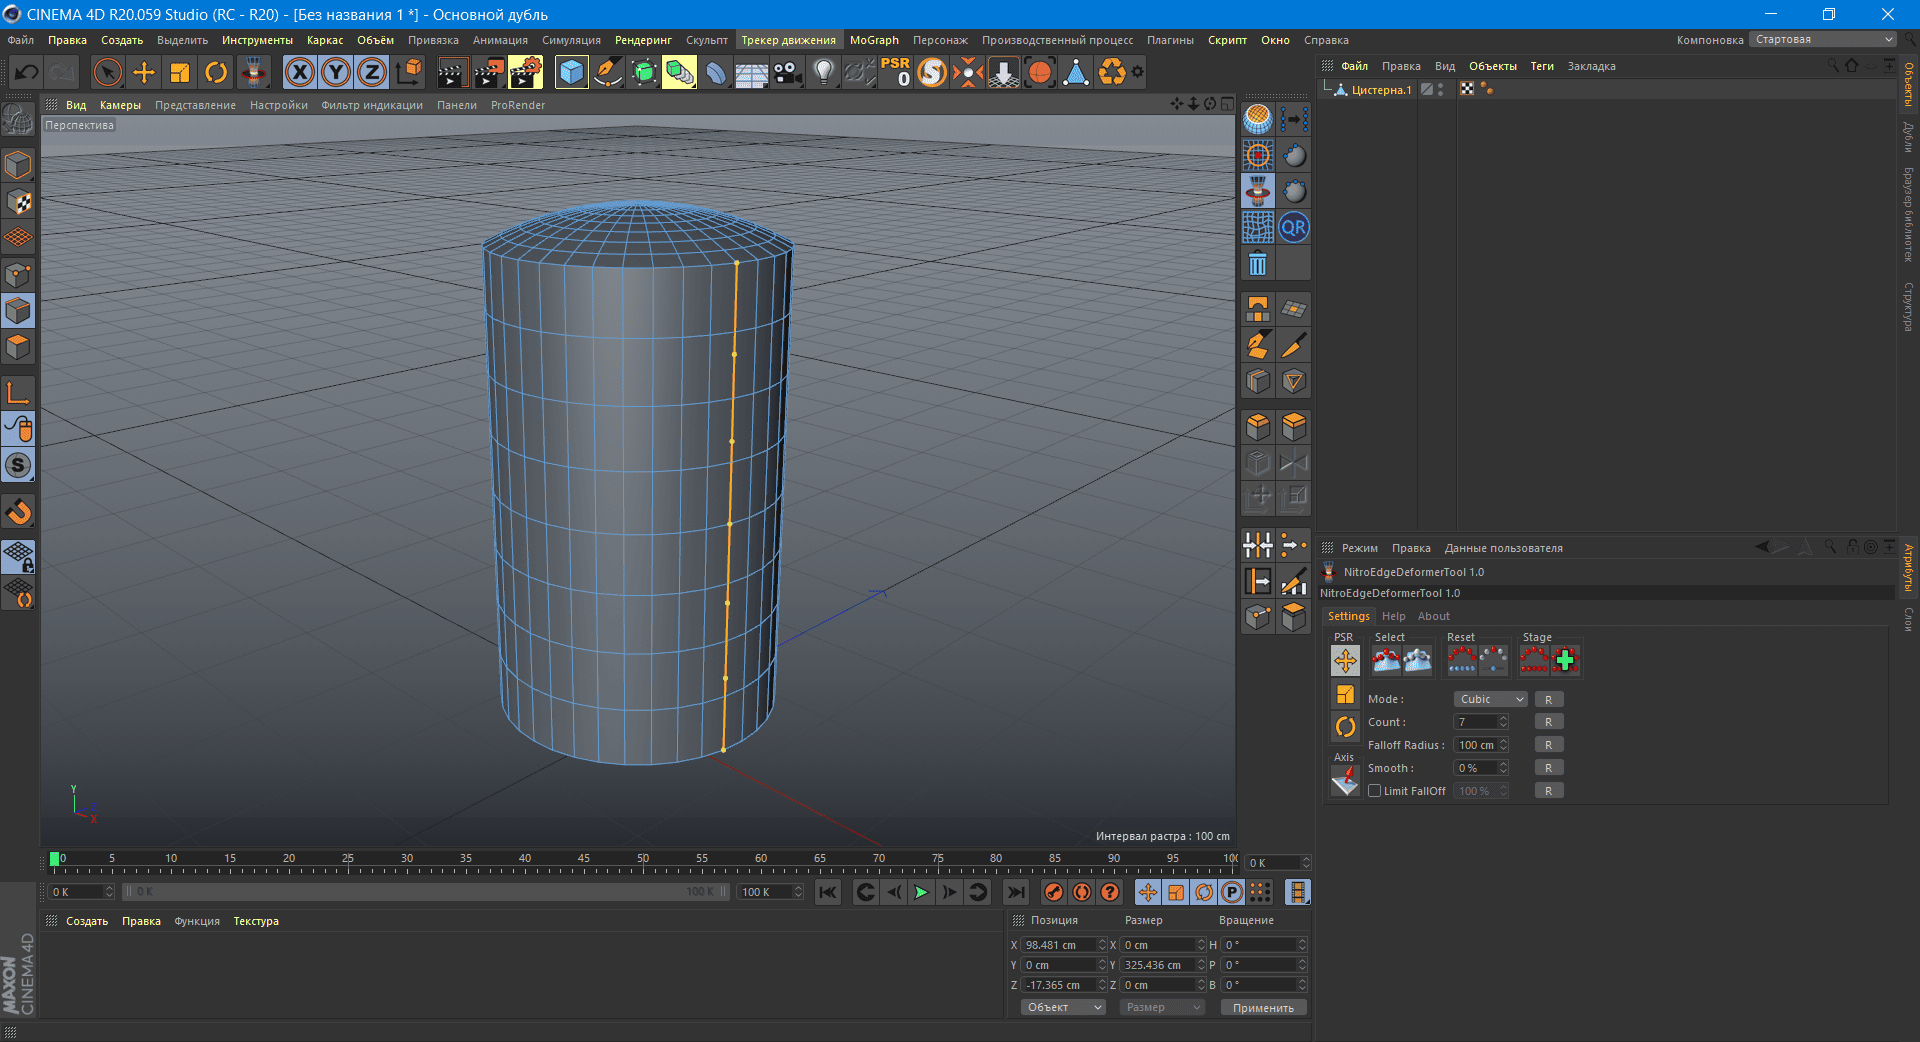Toggle X axis lock
Screen dimensions: 1920x1042
(300, 72)
